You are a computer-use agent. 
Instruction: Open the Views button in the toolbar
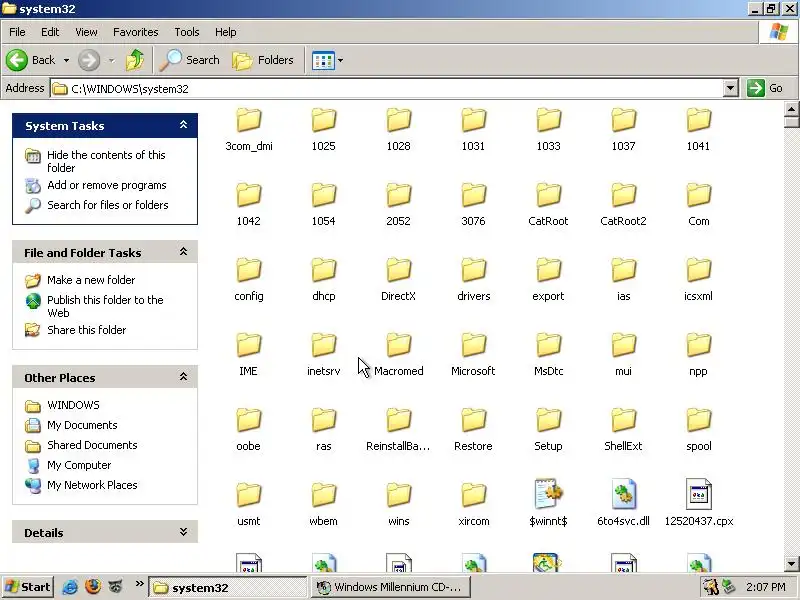323,60
